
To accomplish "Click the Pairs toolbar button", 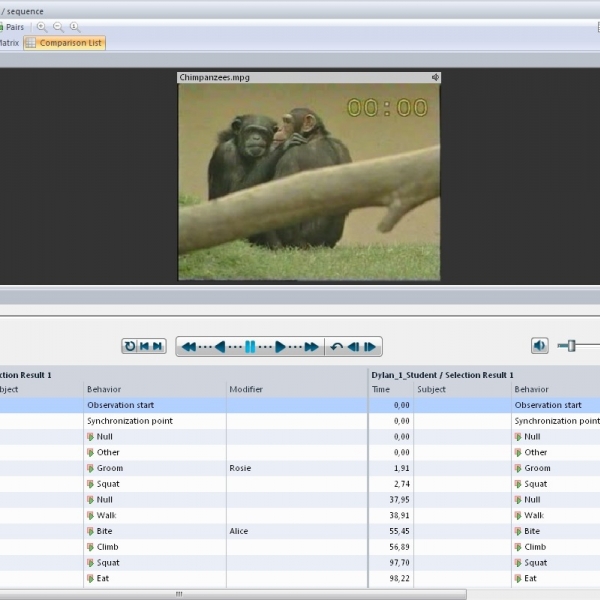I will (x=10, y=27).
